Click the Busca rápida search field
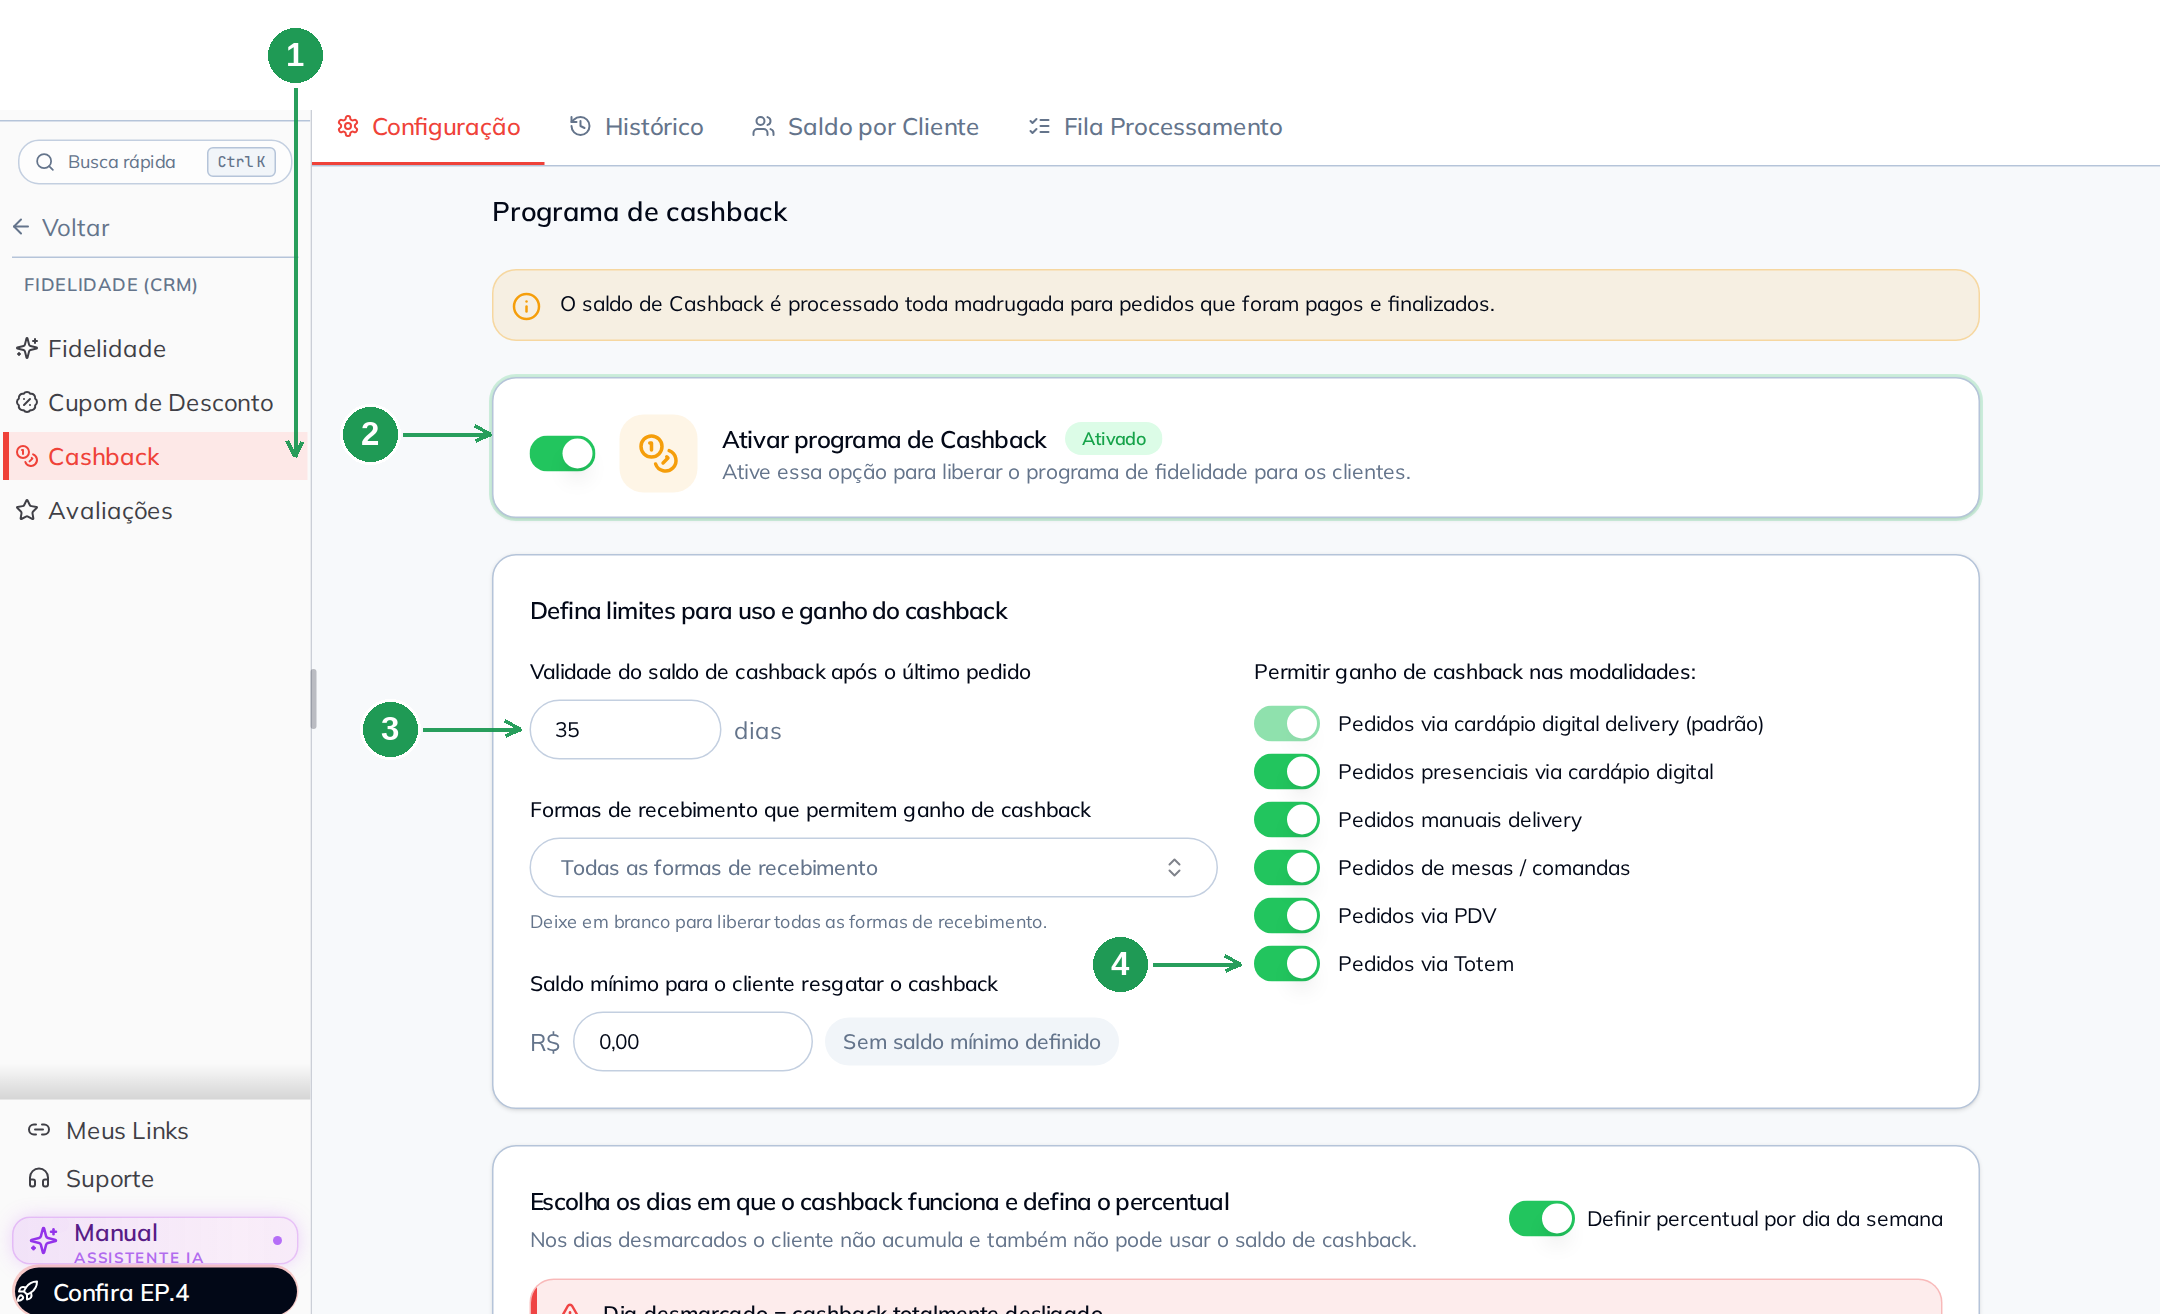Viewport: 2160px width, 1314px height. 155,162
